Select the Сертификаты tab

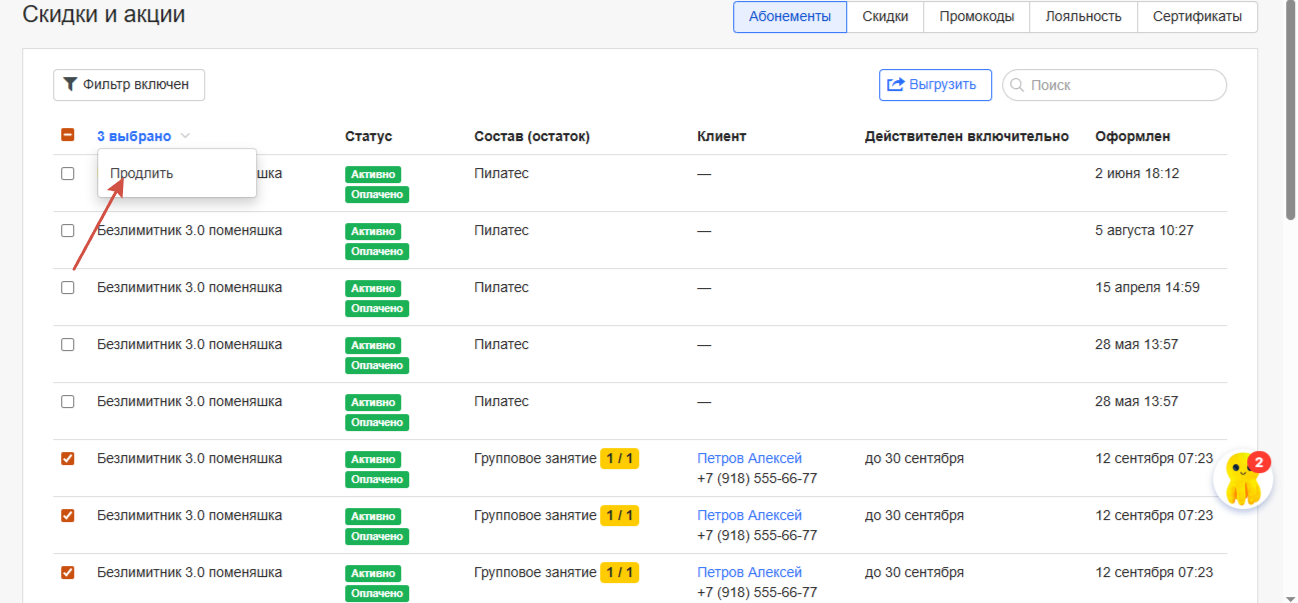(1197, 17)
